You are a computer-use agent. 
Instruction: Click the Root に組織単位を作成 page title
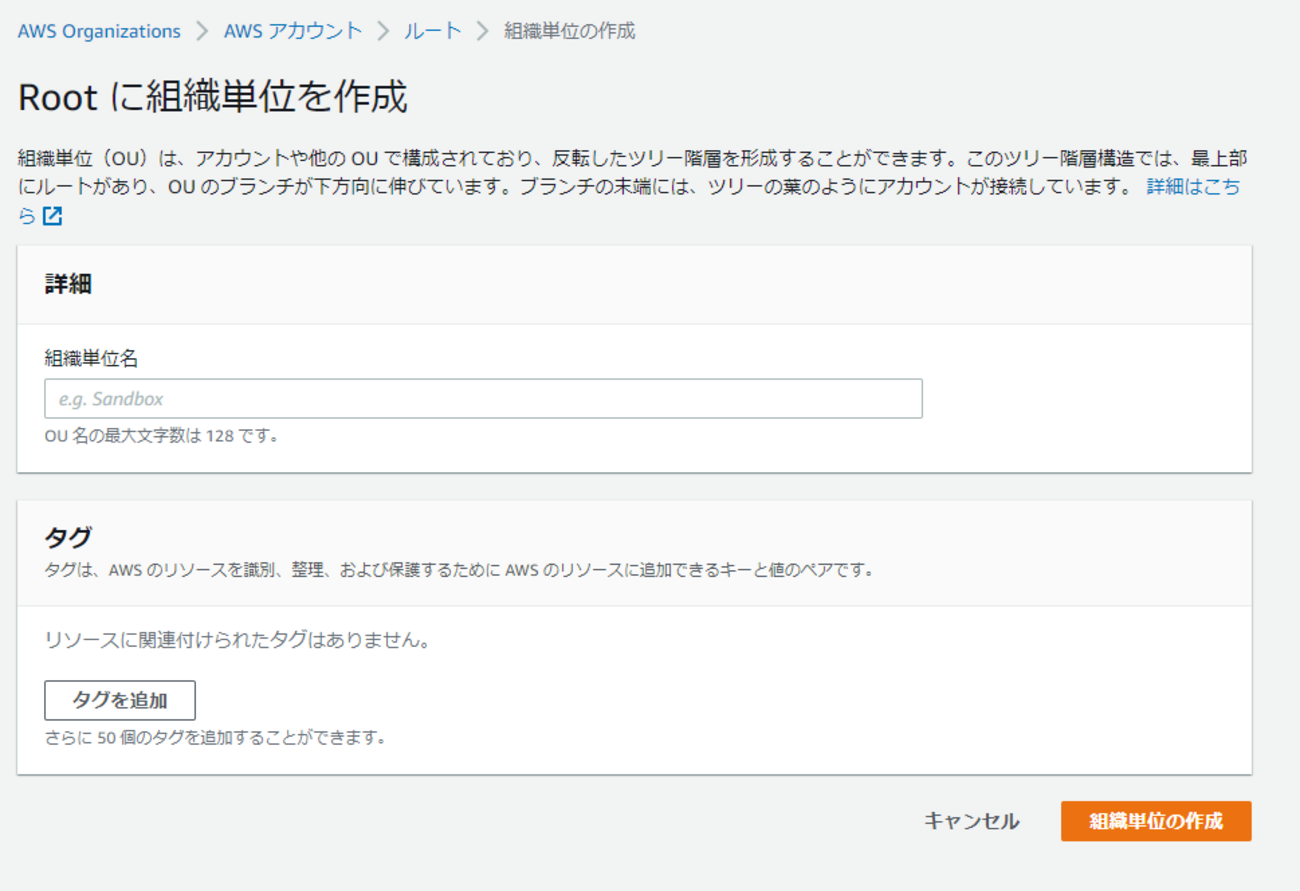click(x=213, y=98)
